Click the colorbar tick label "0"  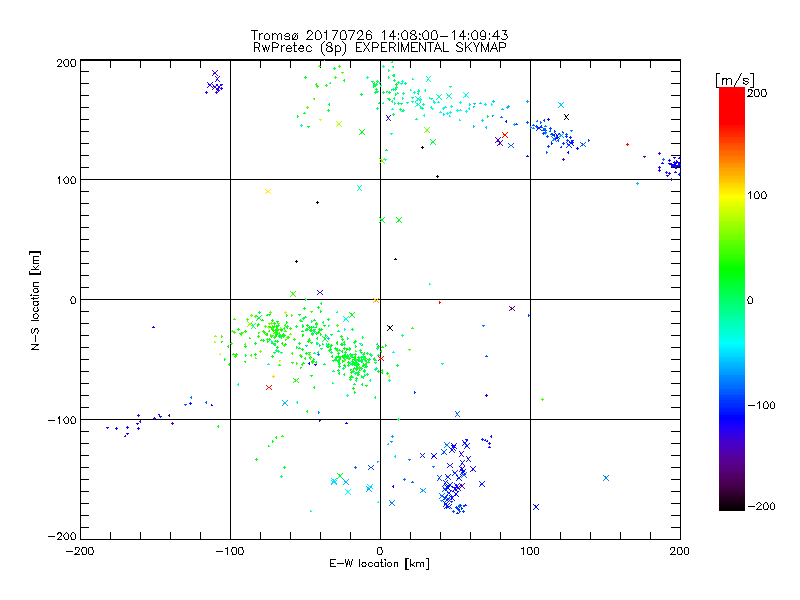coord(751,300)
